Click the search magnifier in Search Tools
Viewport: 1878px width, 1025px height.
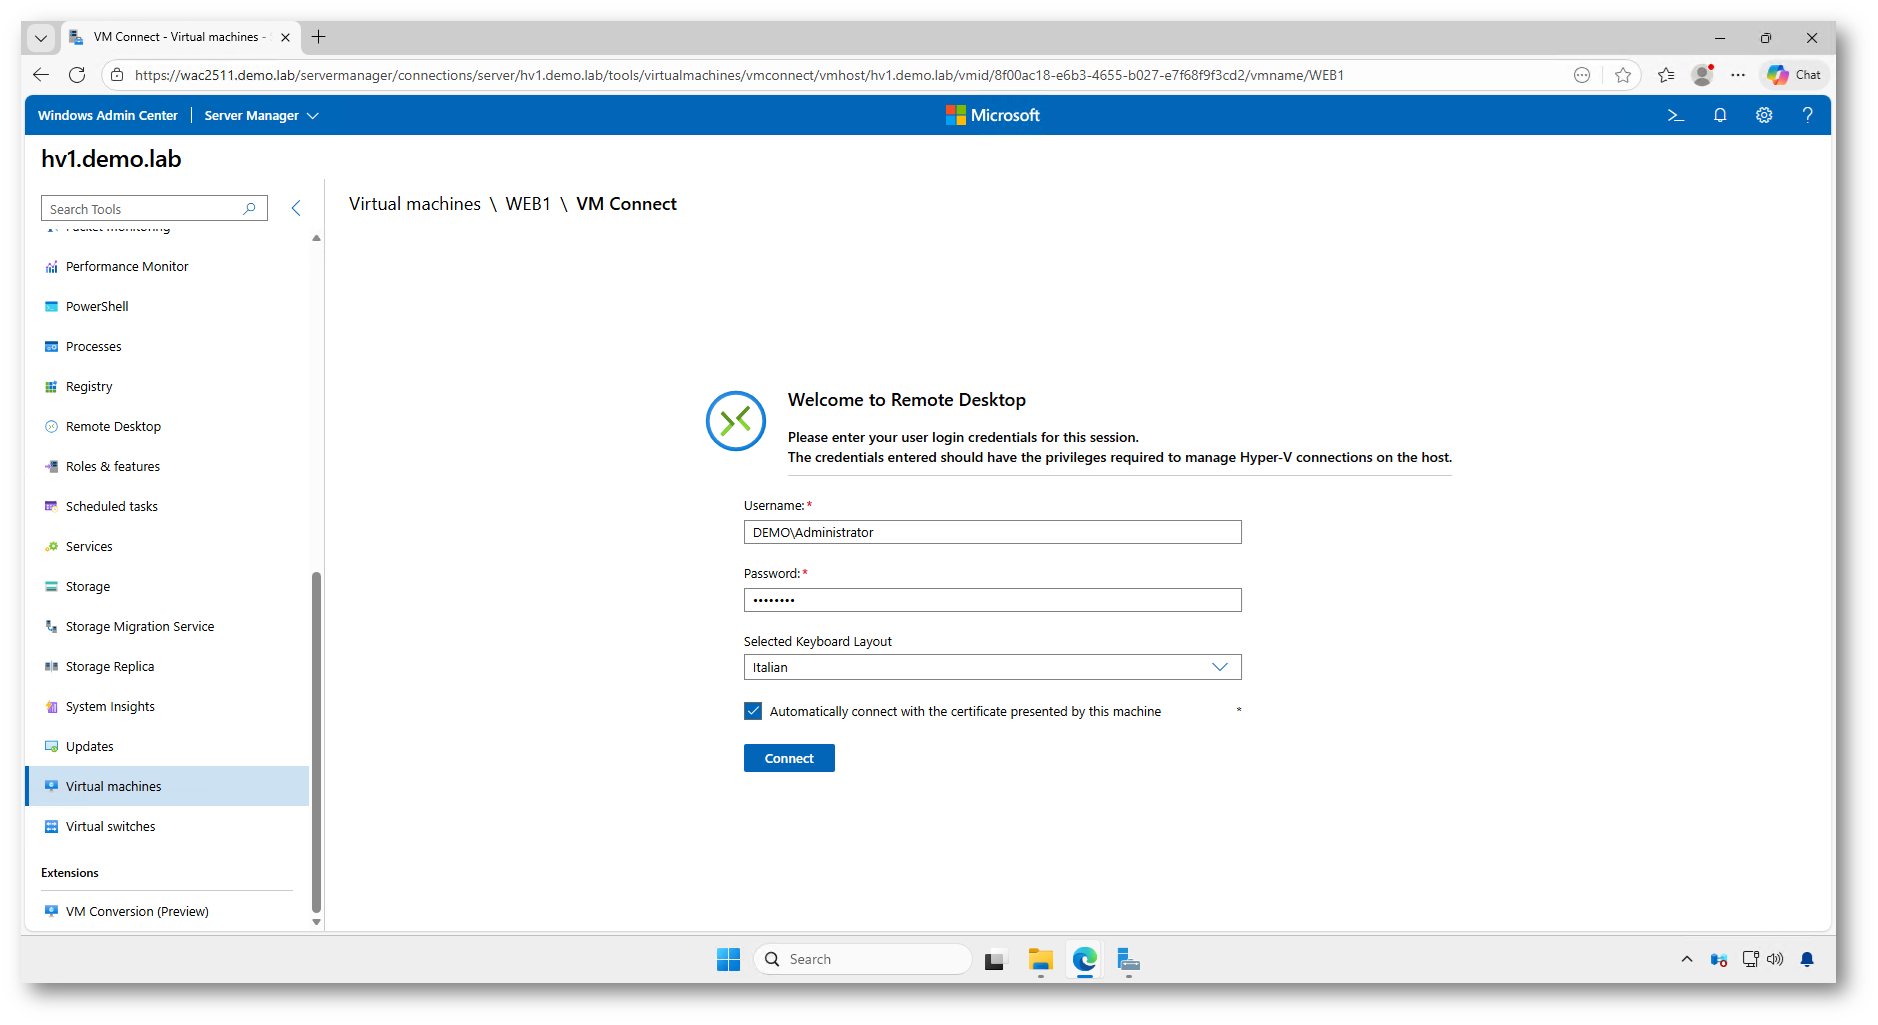click(x=250, y=209)
